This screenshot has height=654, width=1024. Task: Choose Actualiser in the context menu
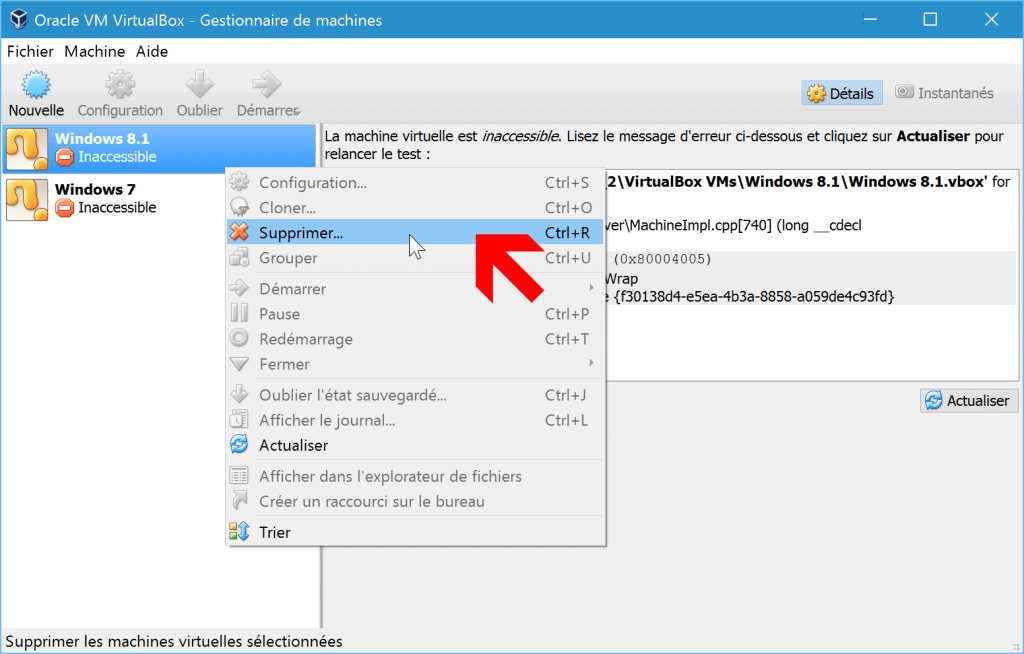(415, 446)
